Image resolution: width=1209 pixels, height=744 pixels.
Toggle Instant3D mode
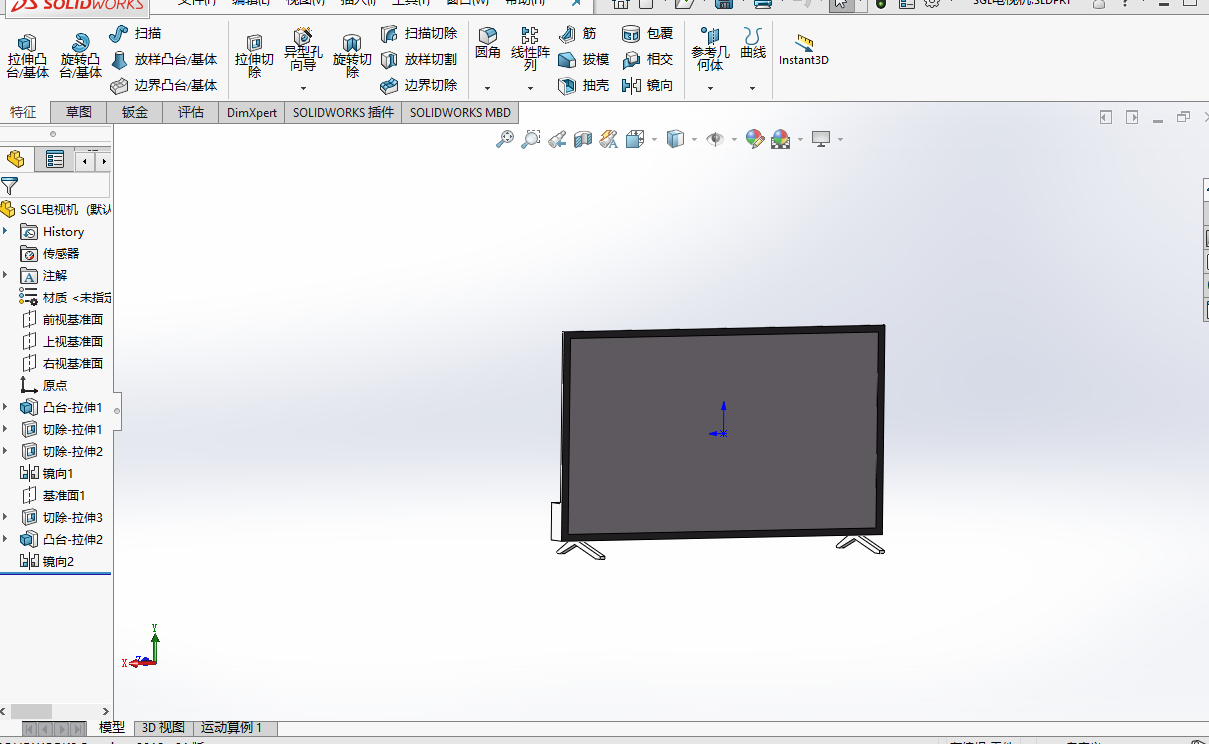(x=804, y=50)
